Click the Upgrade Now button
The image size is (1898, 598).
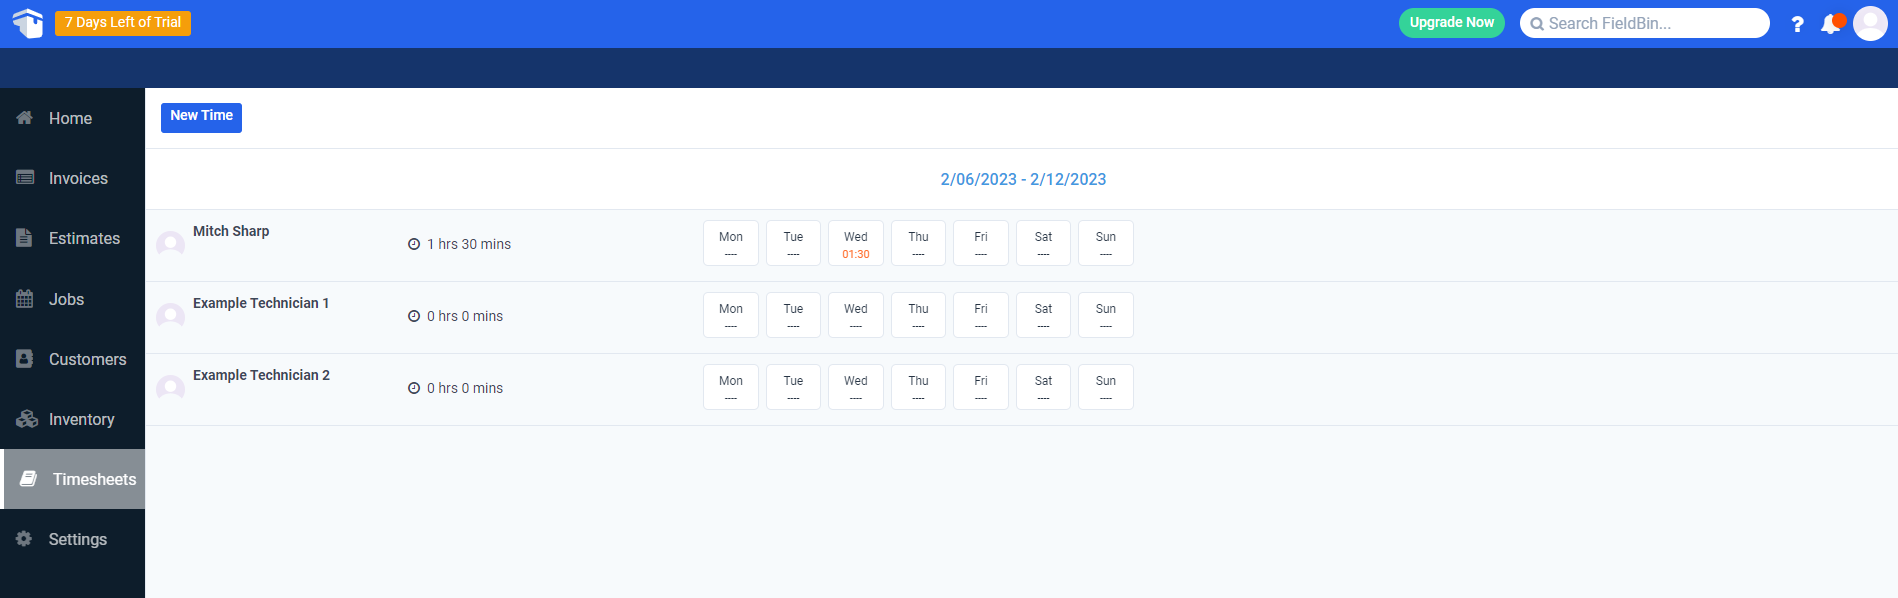[x=1451, y=23]
